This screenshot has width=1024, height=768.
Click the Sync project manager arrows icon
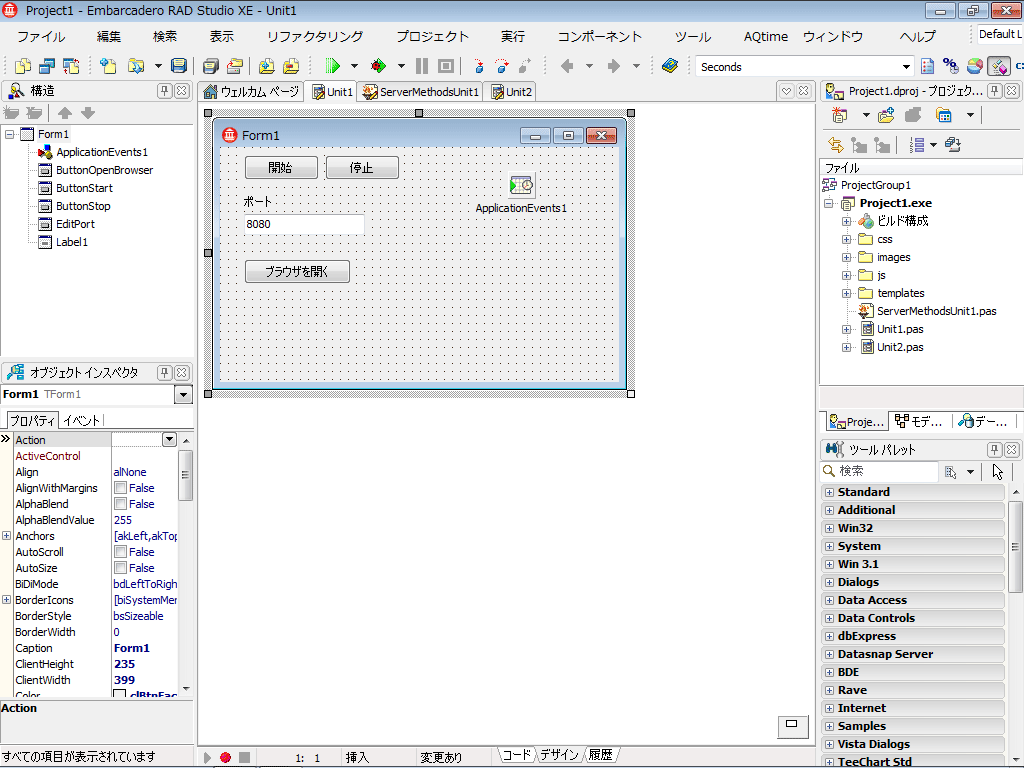coord(835,145)
